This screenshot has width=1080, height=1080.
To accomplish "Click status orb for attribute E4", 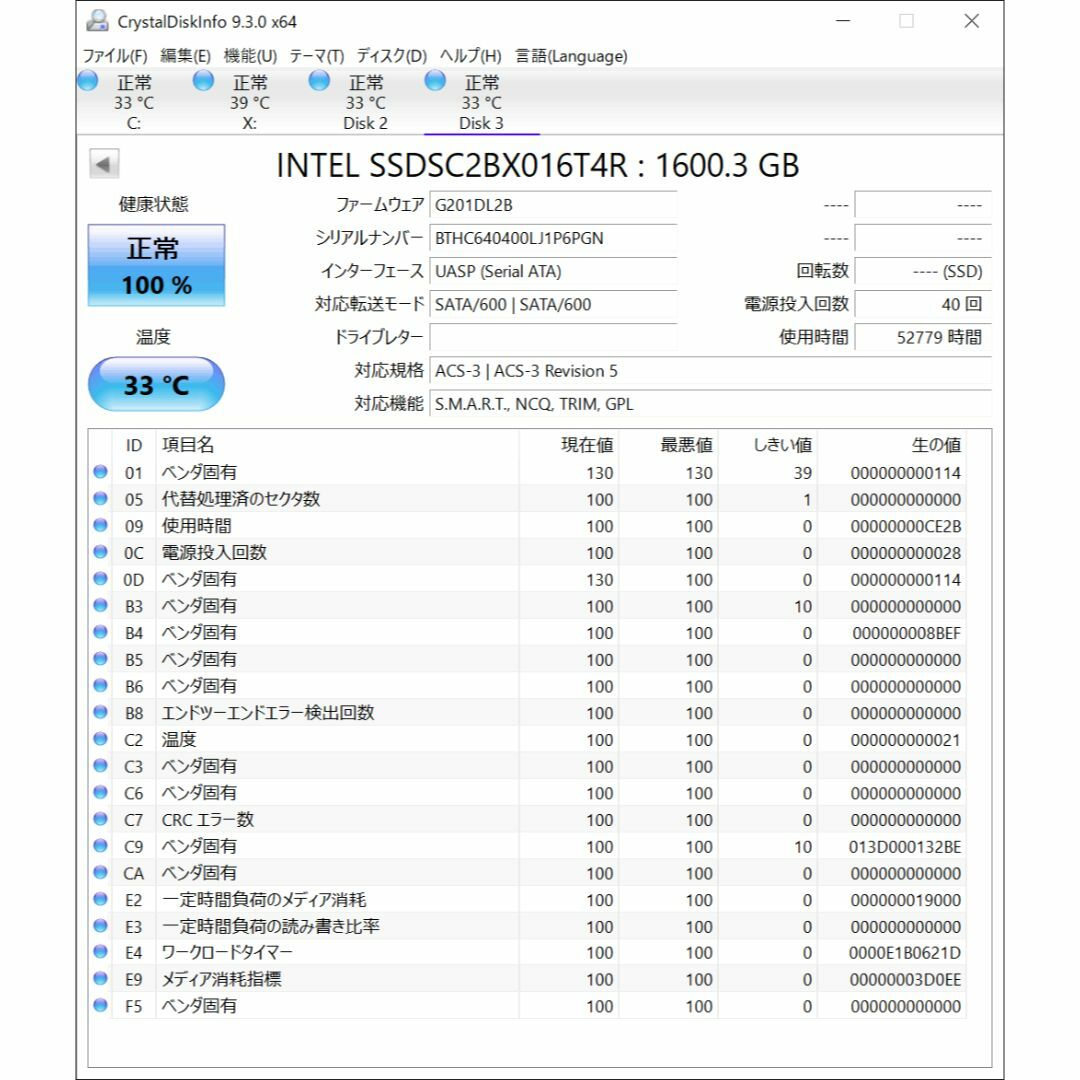I will (x=101, y=952).
